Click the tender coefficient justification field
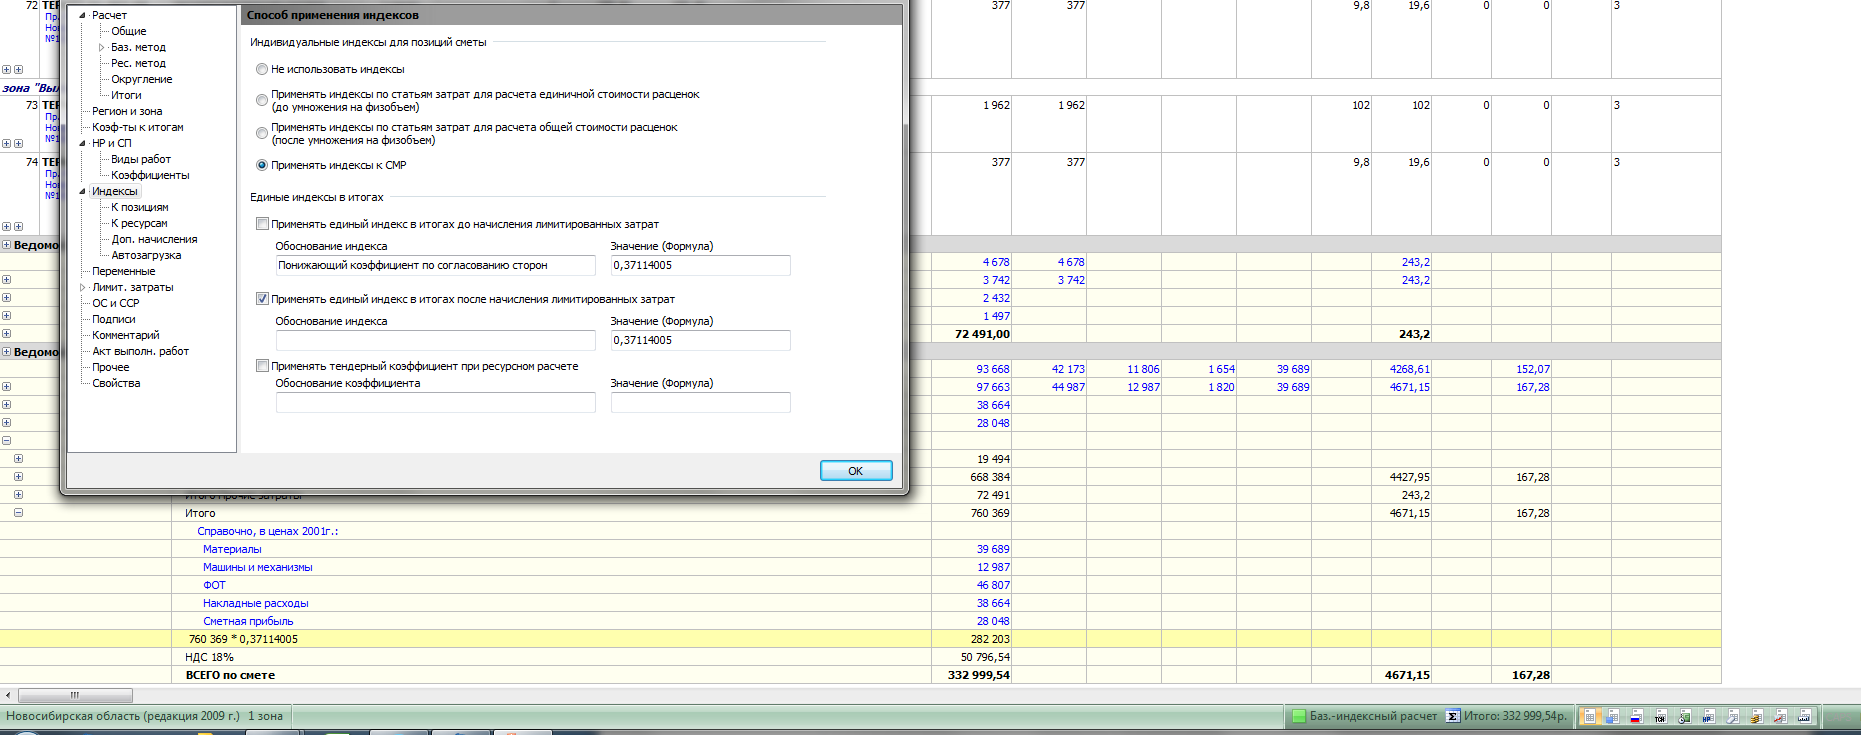Image resolution: width=1861 pixels, height=735 pixels. (x=435, y=402)
